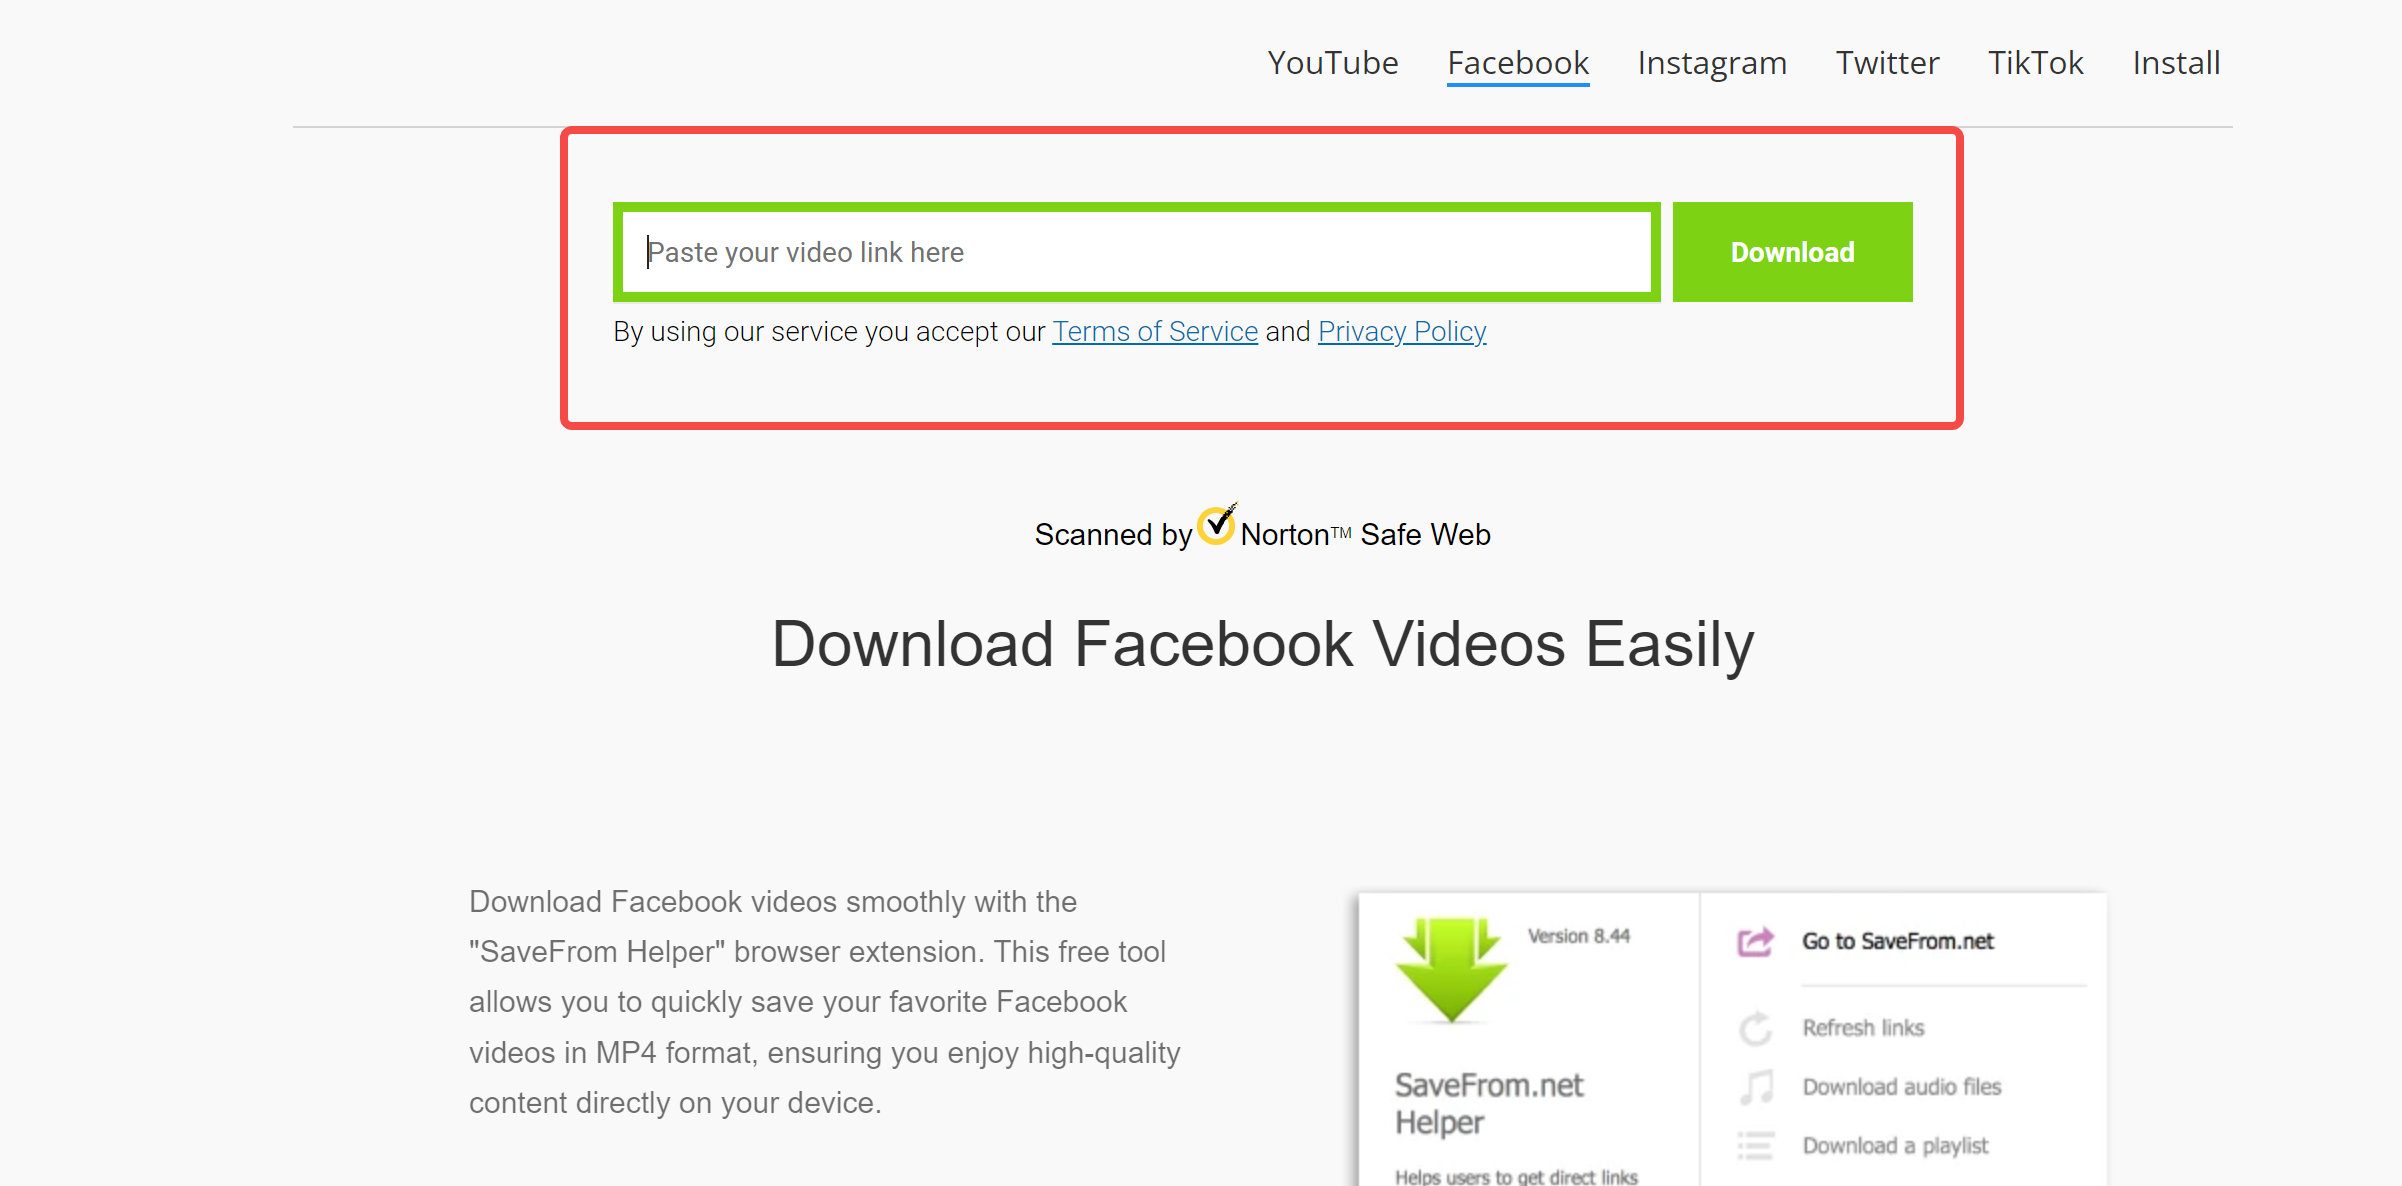Image resolution: width=2402 pixels, height=1186 pixels.
Task: Open the Privacy Policy link
Action: 1402,331
